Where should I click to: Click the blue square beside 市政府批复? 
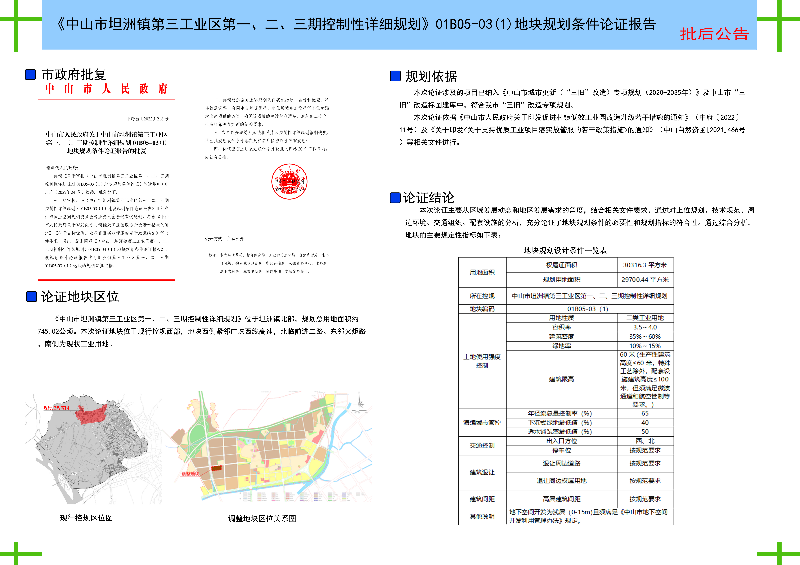coord(29,75)
